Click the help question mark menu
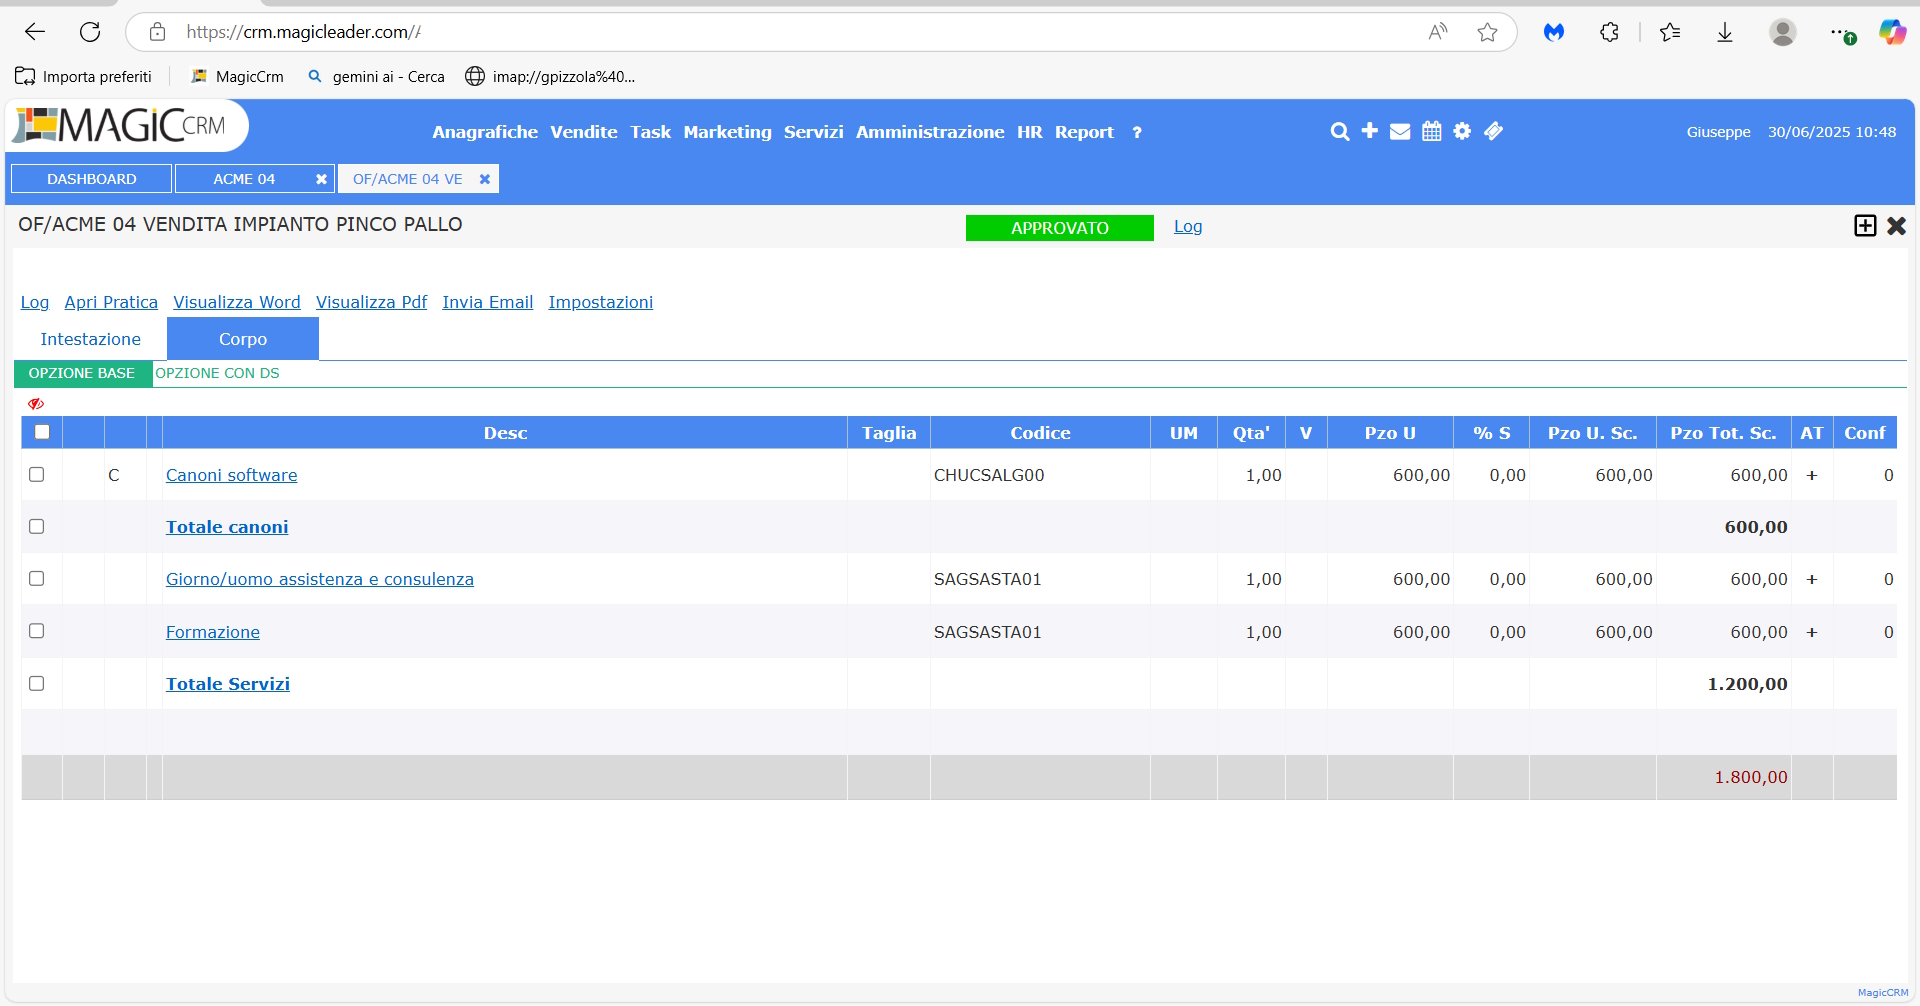The image size is (1920, 1006). pyautogui.click(x=1137, y=132)
